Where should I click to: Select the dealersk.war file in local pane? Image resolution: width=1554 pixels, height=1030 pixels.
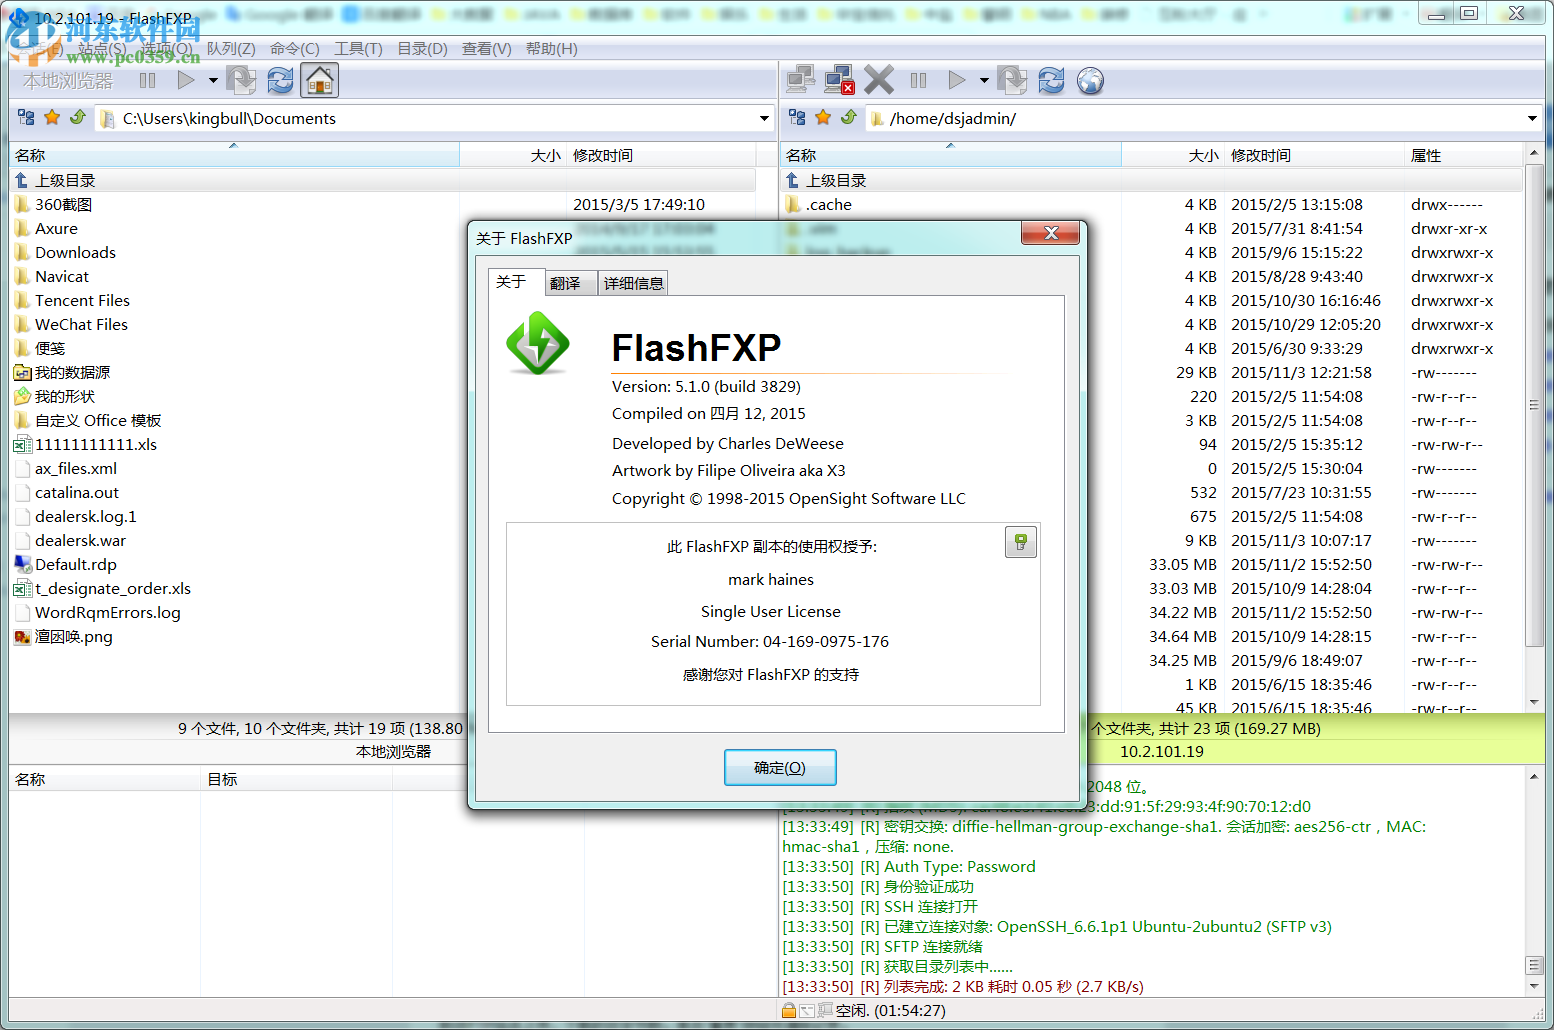pyautogui.click(x=80, y=540)
